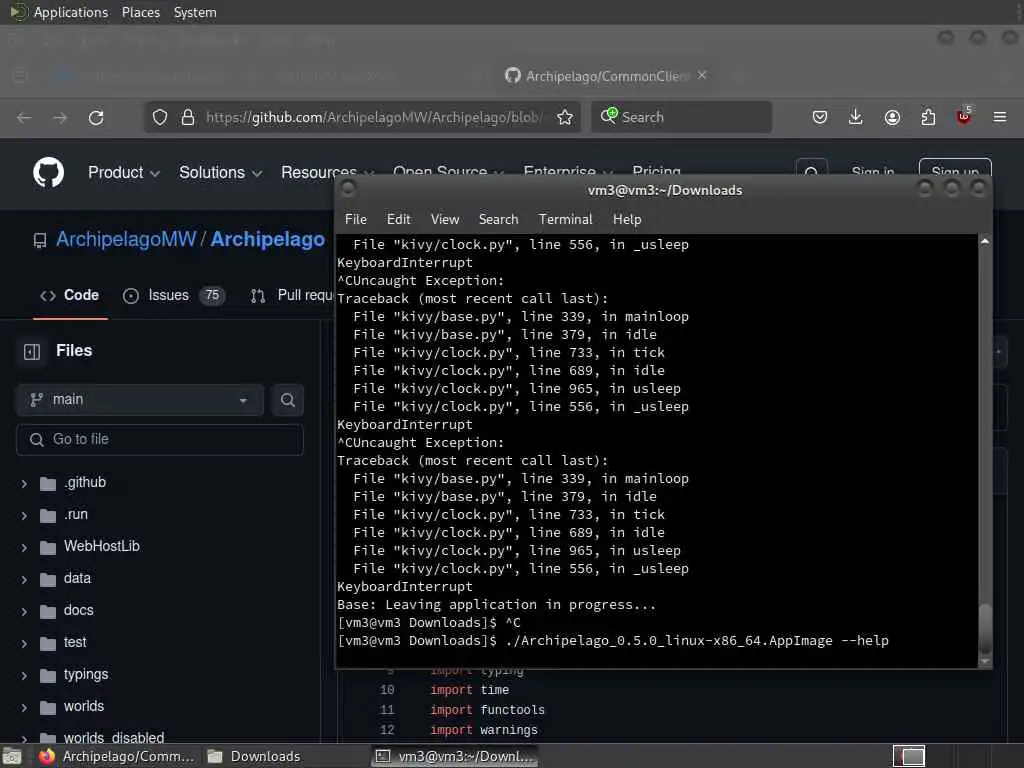Select the GitHub Issues tab

click(x=174, y=296)
